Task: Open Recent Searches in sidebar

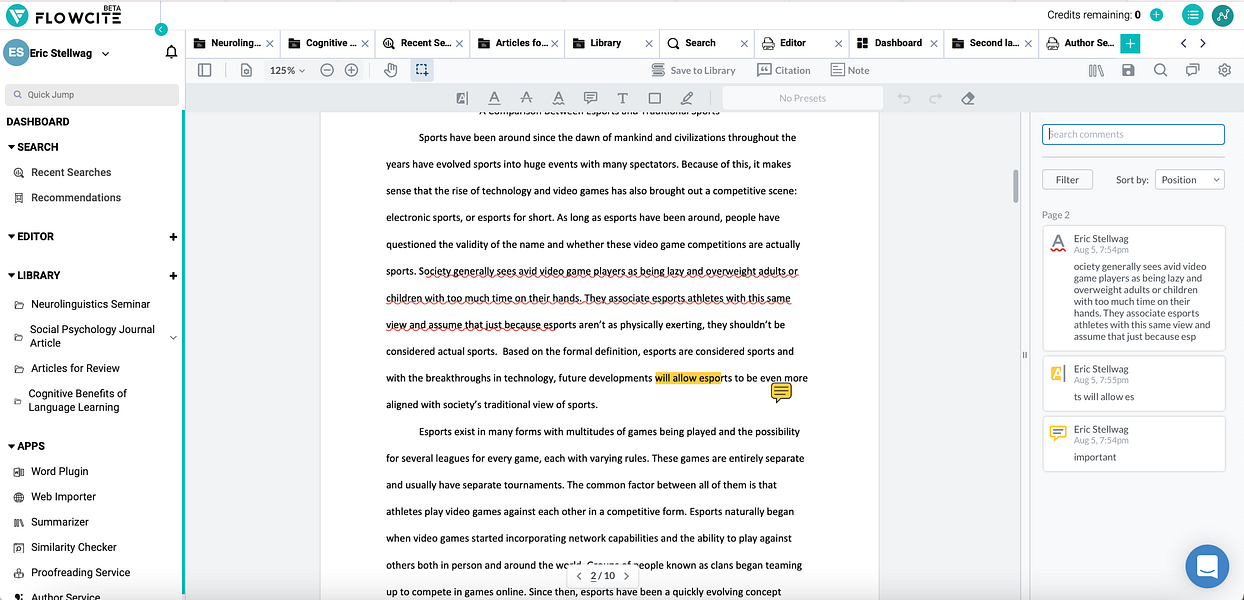Action: [x=71, y=172]
